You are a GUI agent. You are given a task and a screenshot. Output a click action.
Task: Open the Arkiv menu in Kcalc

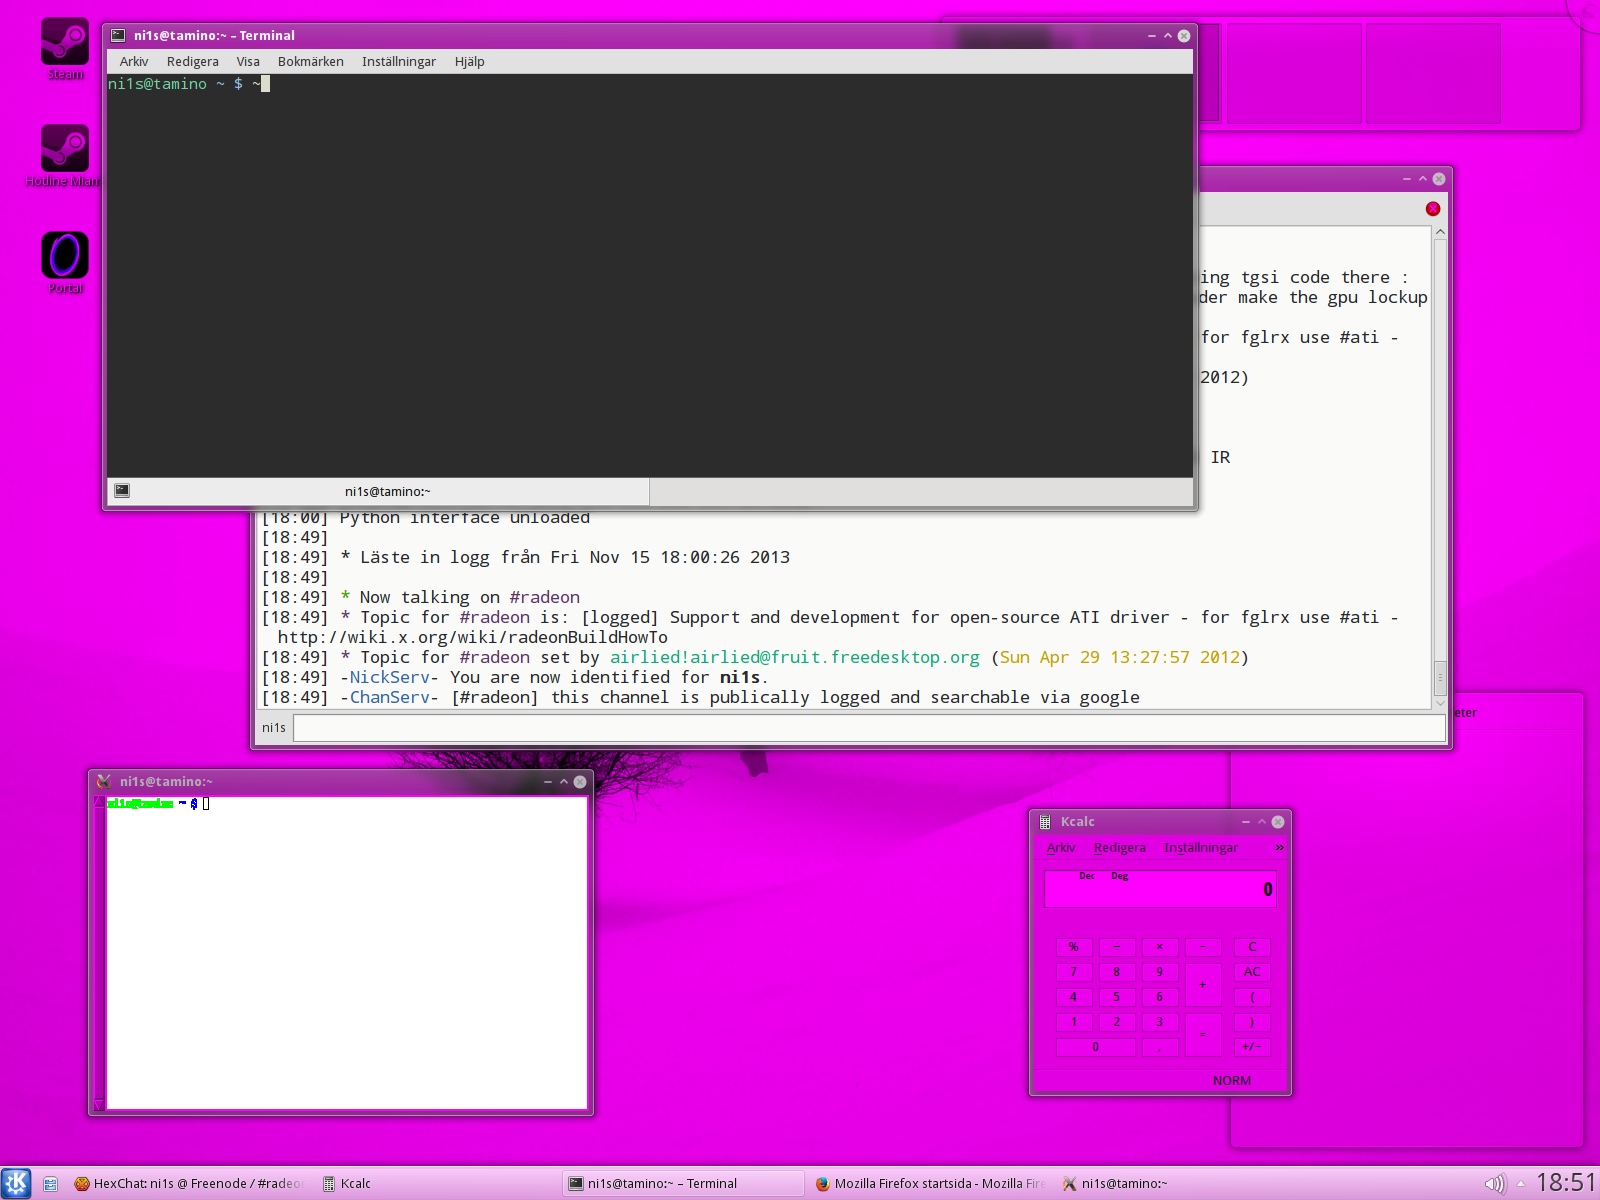click(1060, 848)
